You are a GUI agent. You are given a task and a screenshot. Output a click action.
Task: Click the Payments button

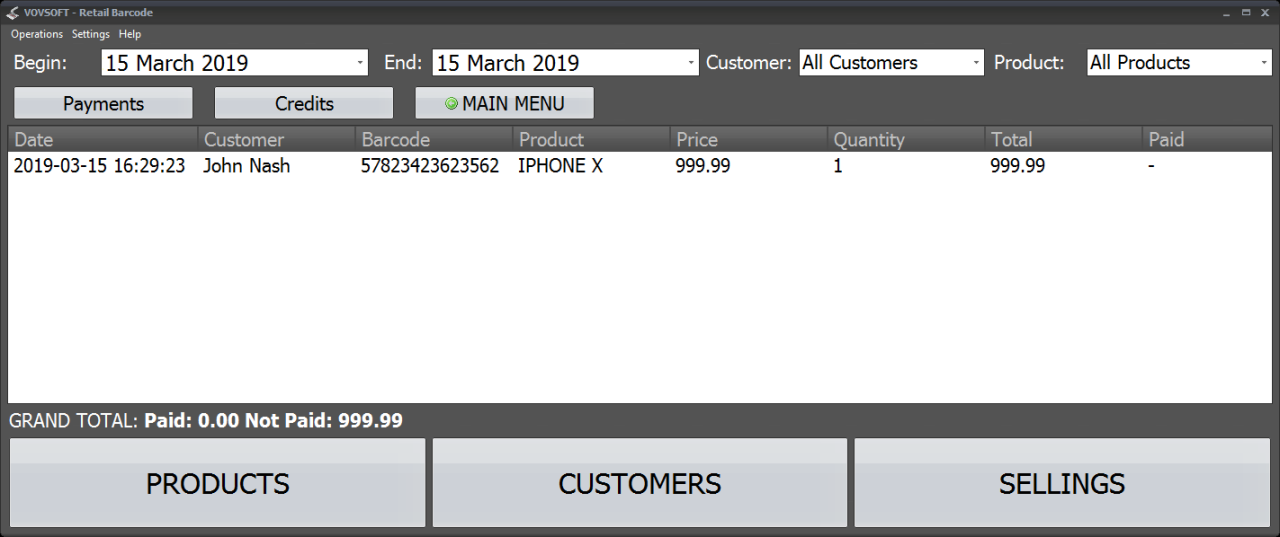coord(103,104)
